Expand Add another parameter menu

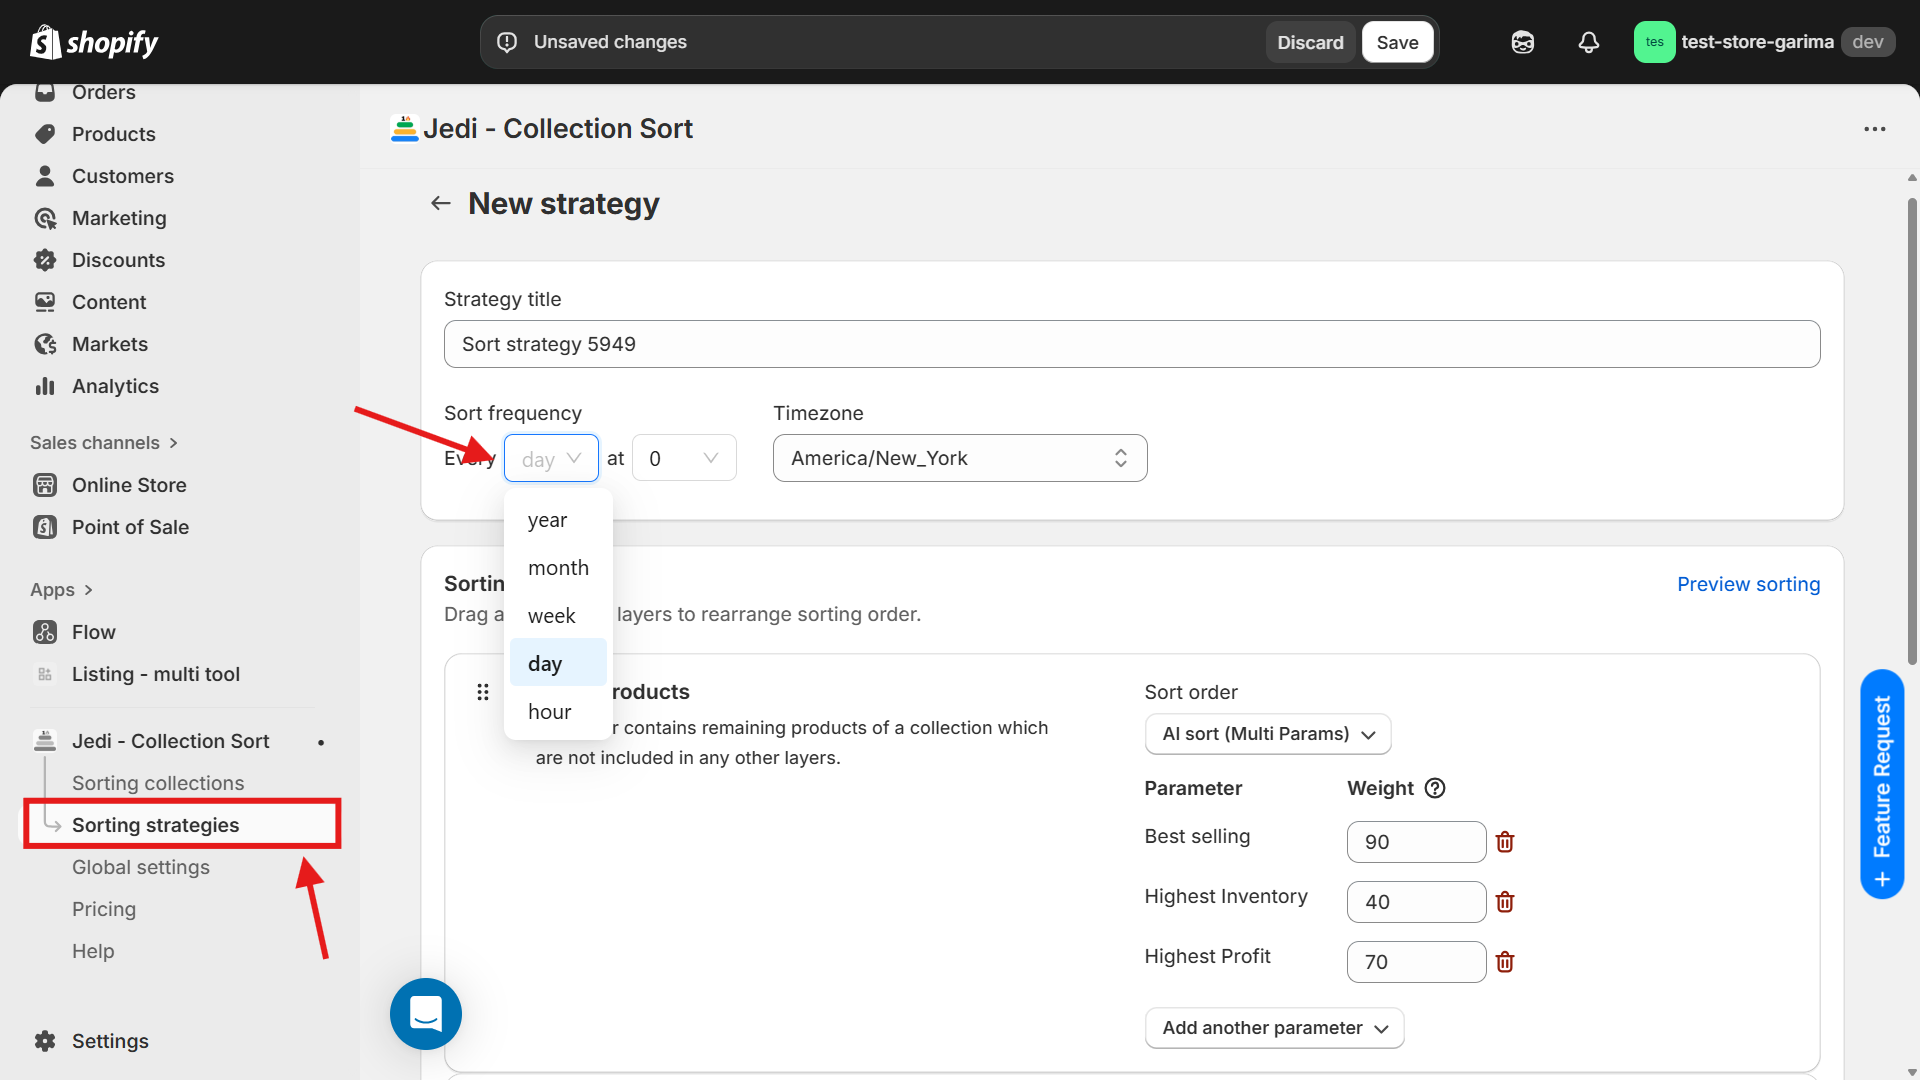coord(1274,1028)
